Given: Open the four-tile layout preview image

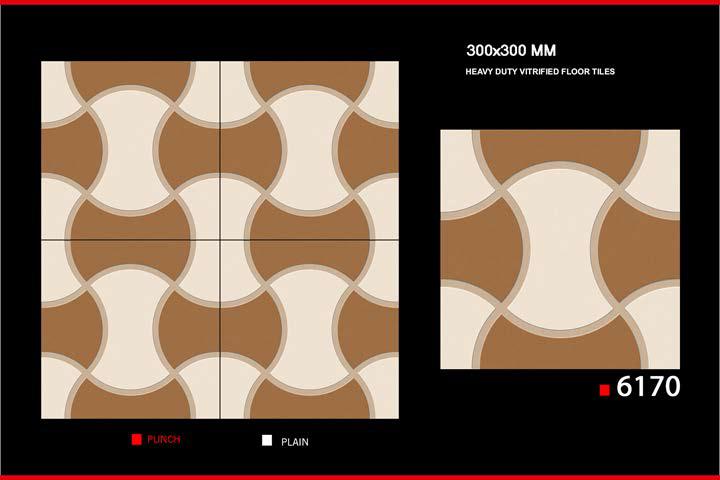Looking at the screenshot, I should click(x=220, y=240).
